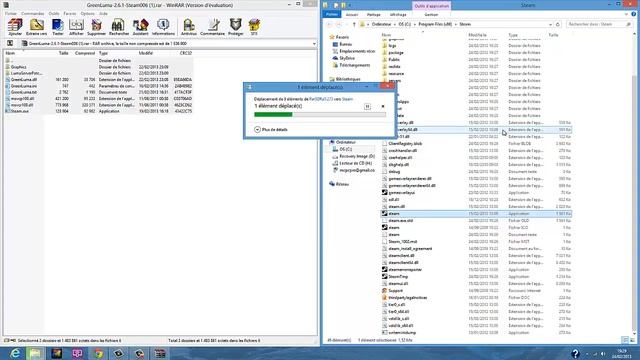This screenshot has height=360, width=640.
Task: Select SkyDrive in Explorer sidebar
Action: 347,58
